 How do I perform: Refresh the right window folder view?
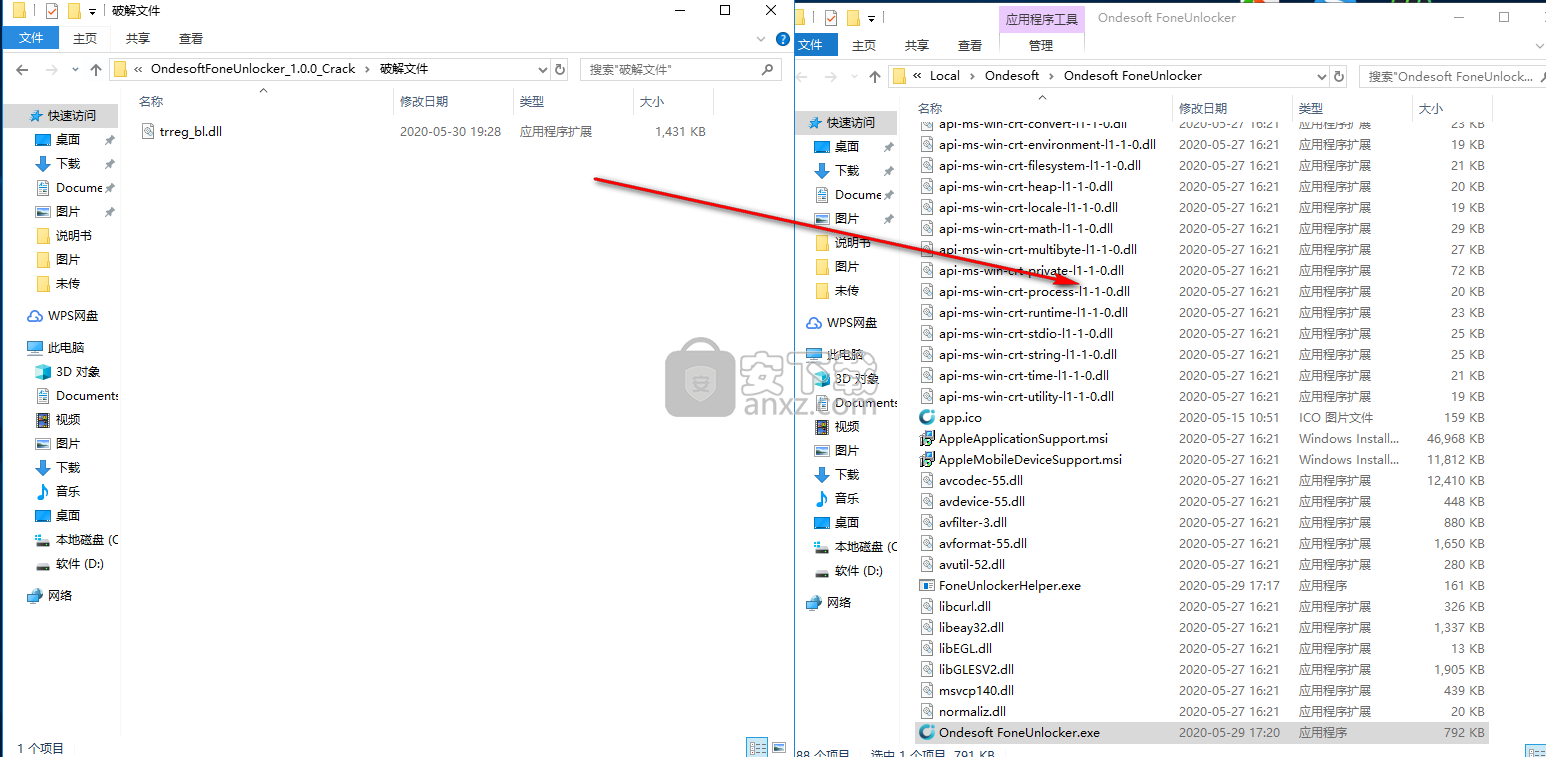pos(1340,76)
